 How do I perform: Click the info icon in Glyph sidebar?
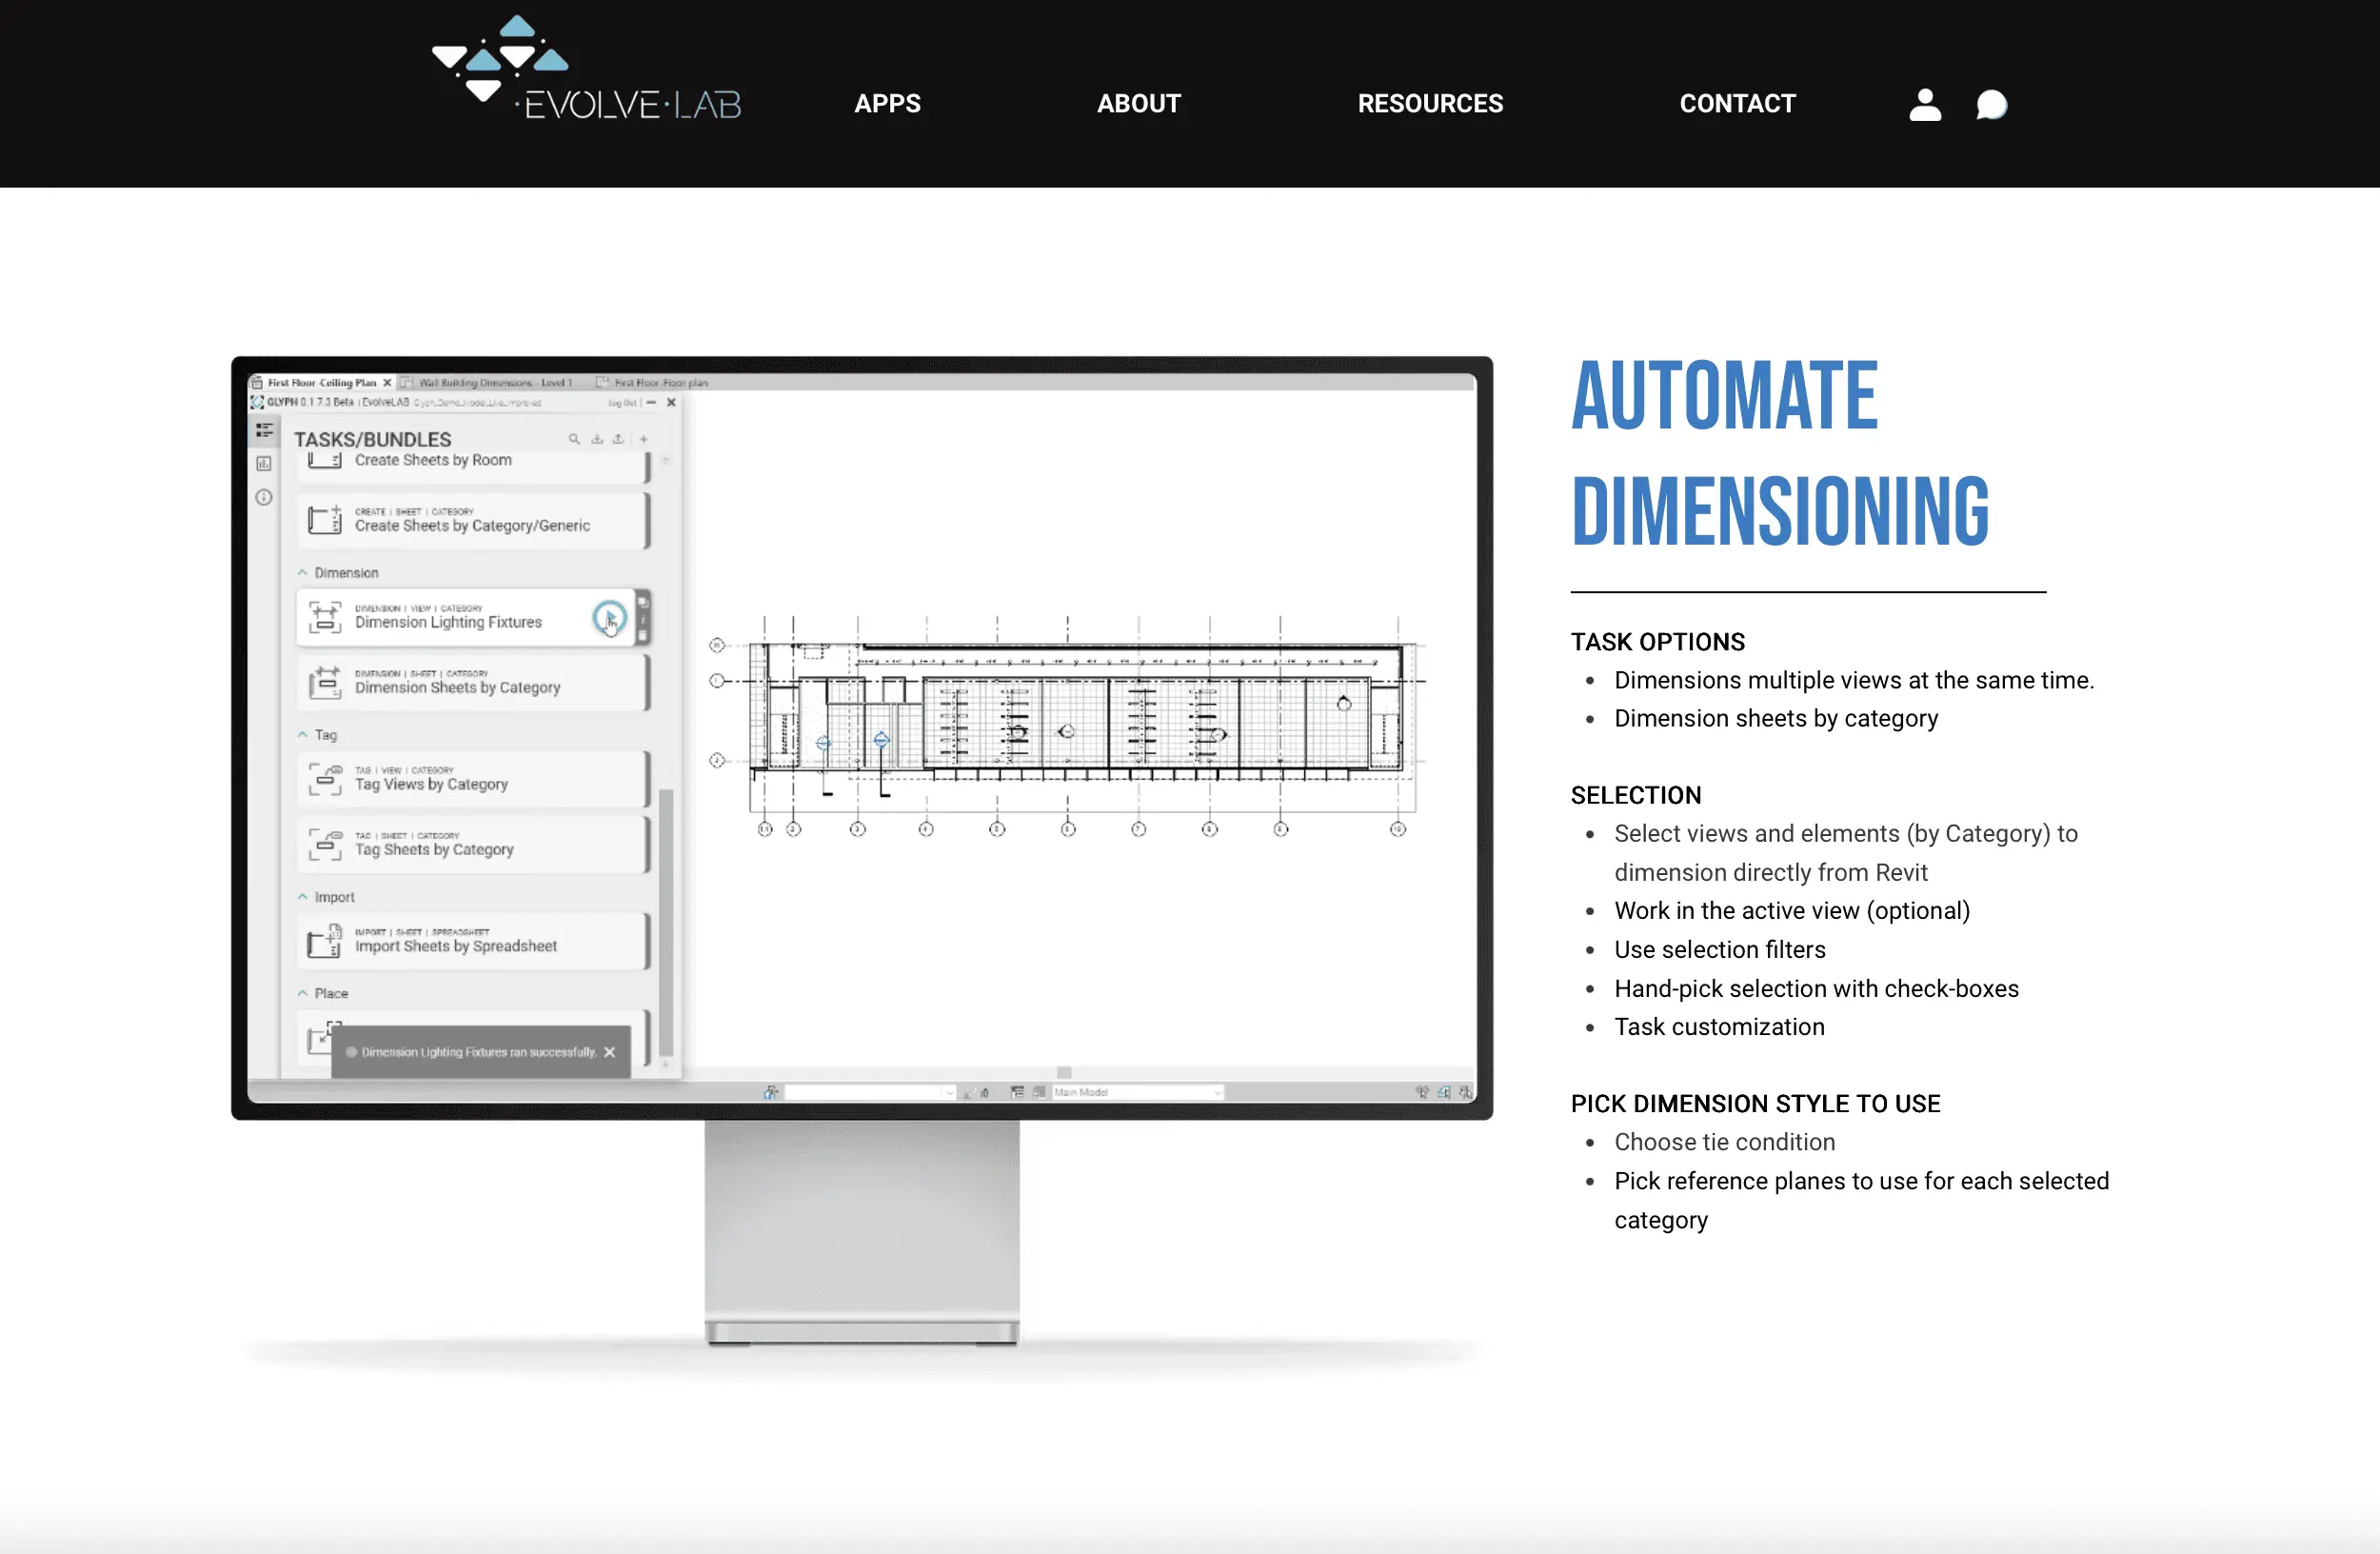click(x=264, y=497)
